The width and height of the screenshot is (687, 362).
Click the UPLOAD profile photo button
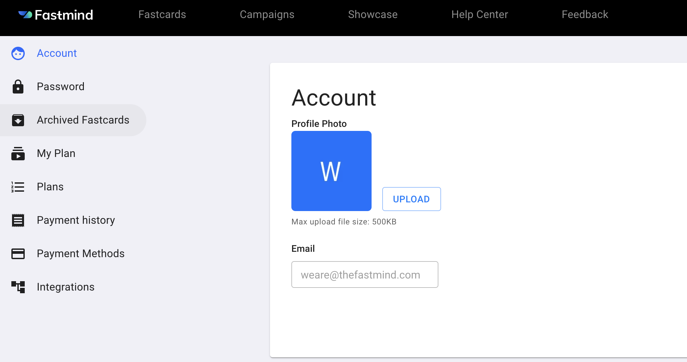point(411,199)
